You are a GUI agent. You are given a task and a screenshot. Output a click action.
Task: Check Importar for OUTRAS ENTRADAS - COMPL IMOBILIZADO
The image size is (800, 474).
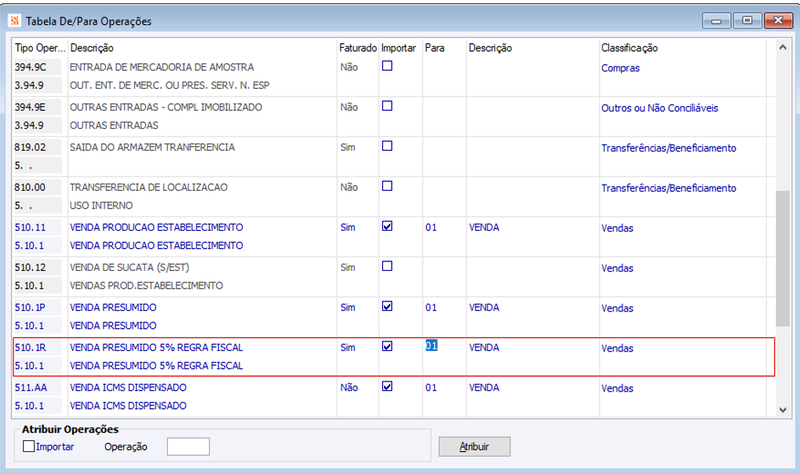point(387,106)
